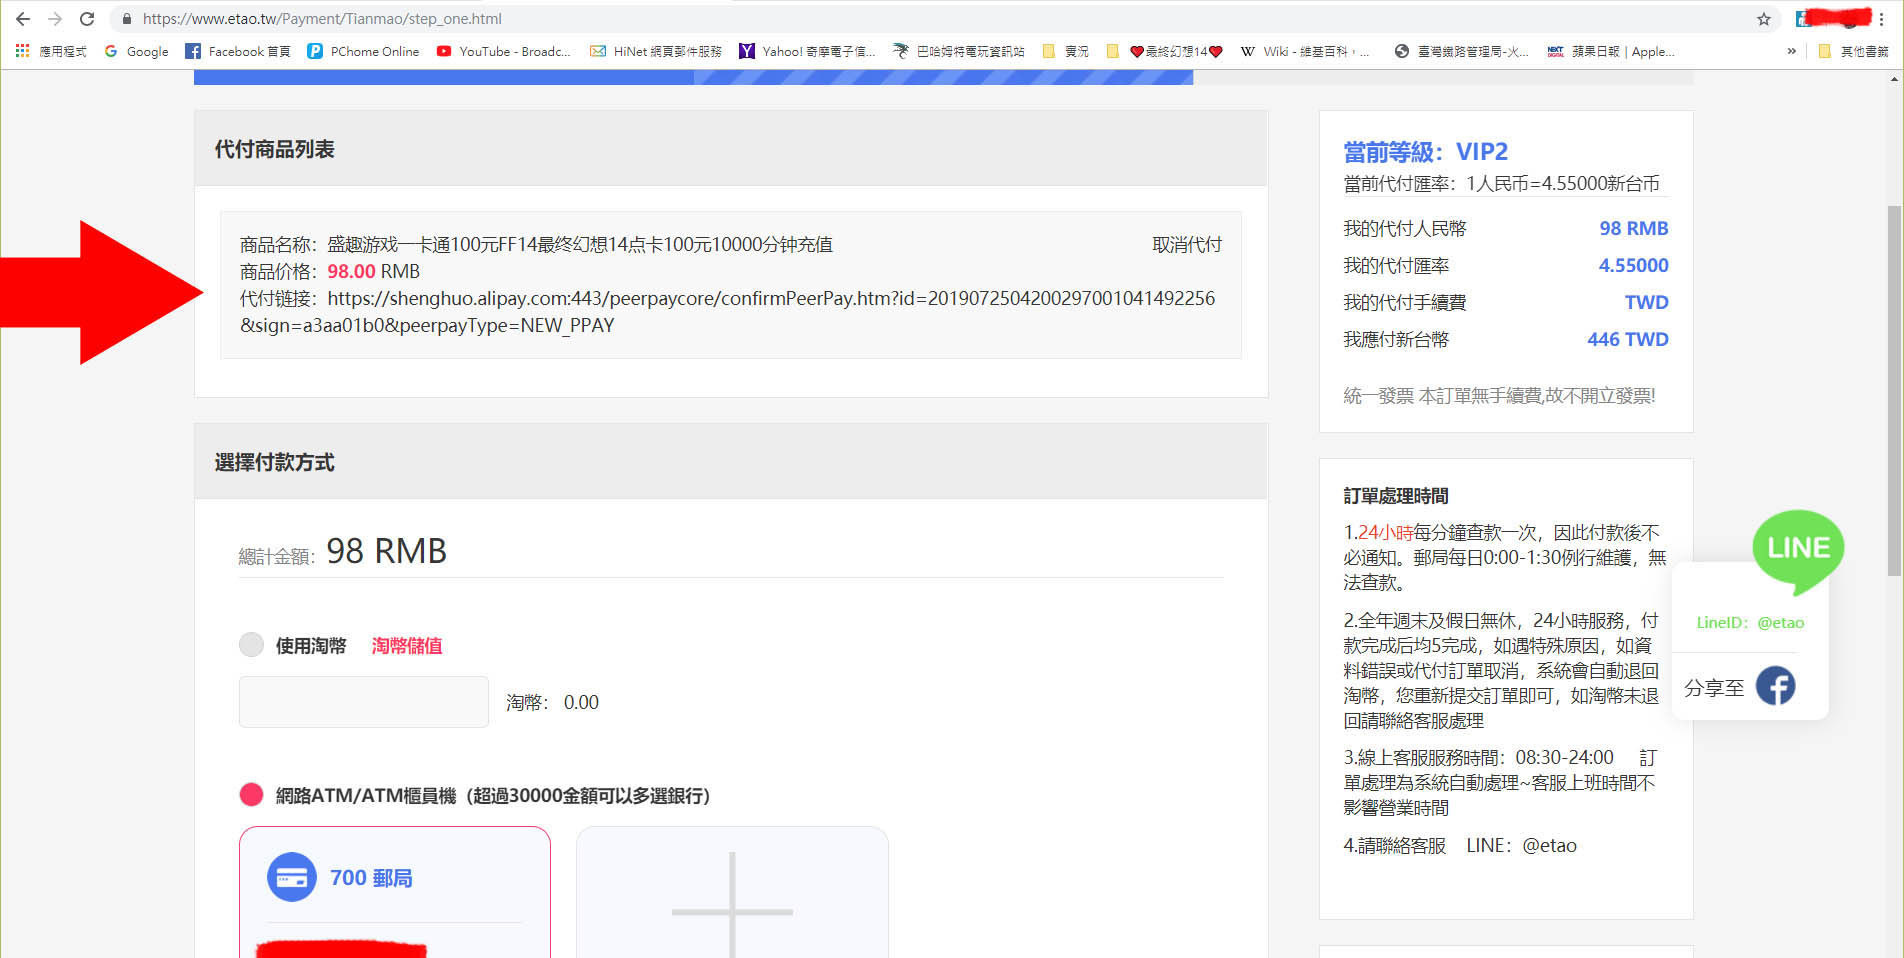
Task: Open the Wiki 維基百科 bookmark
Action: point(1305,51)
